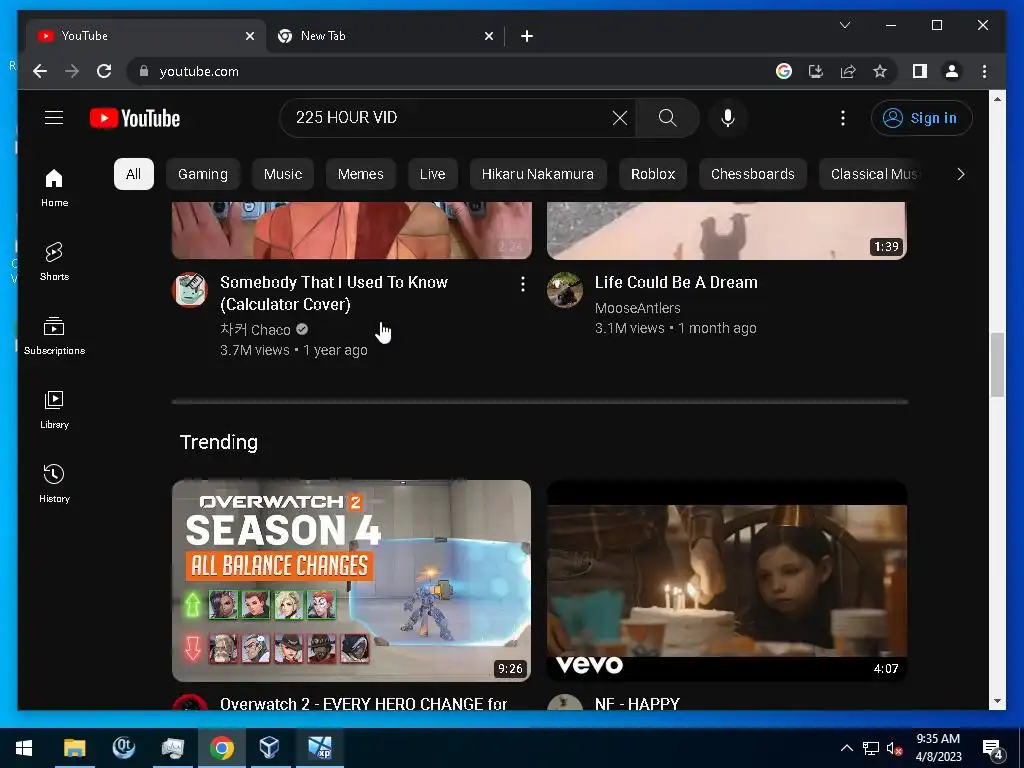The image size is (1024, 768).
Task: Click scrollbar down arrow
Action: (x=997, y=701)
